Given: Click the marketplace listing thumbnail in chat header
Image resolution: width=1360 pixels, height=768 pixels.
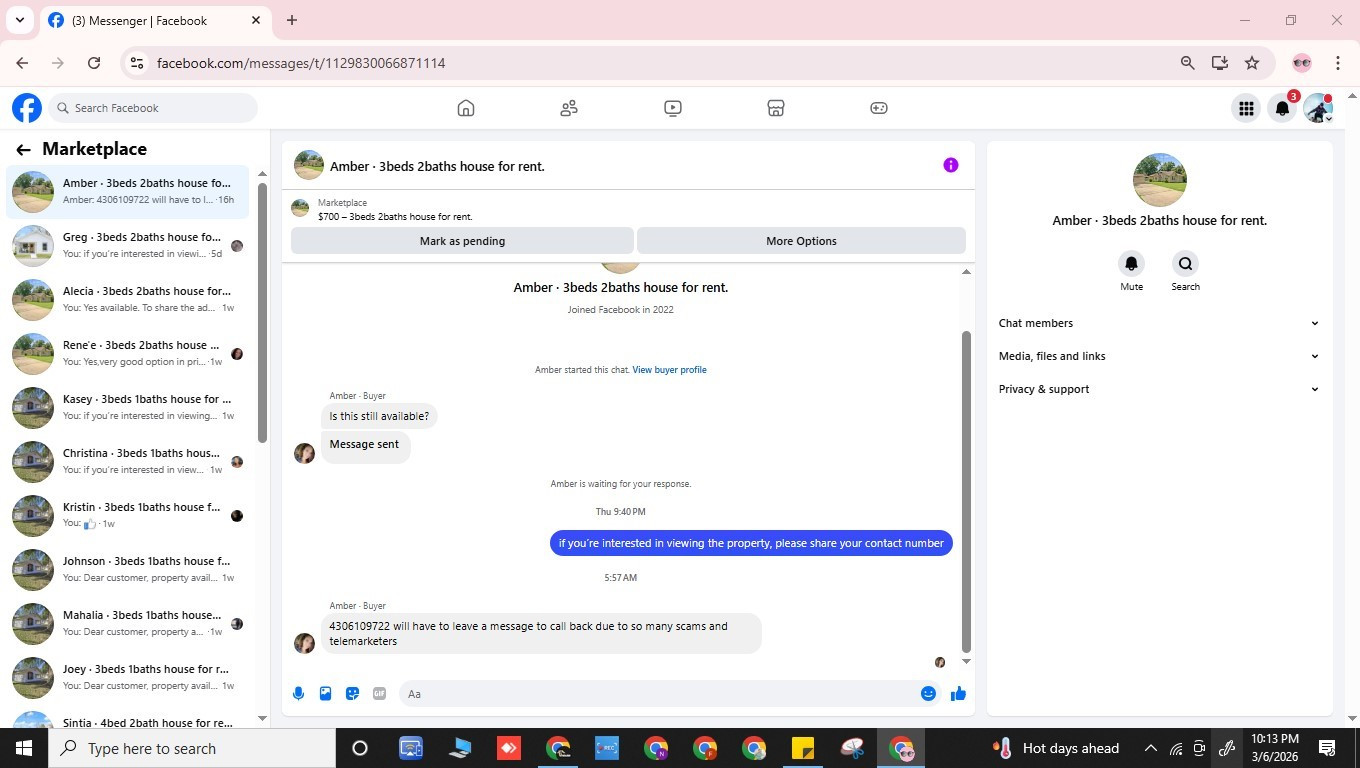Looking at the screenshot, I should coord(300,208).
